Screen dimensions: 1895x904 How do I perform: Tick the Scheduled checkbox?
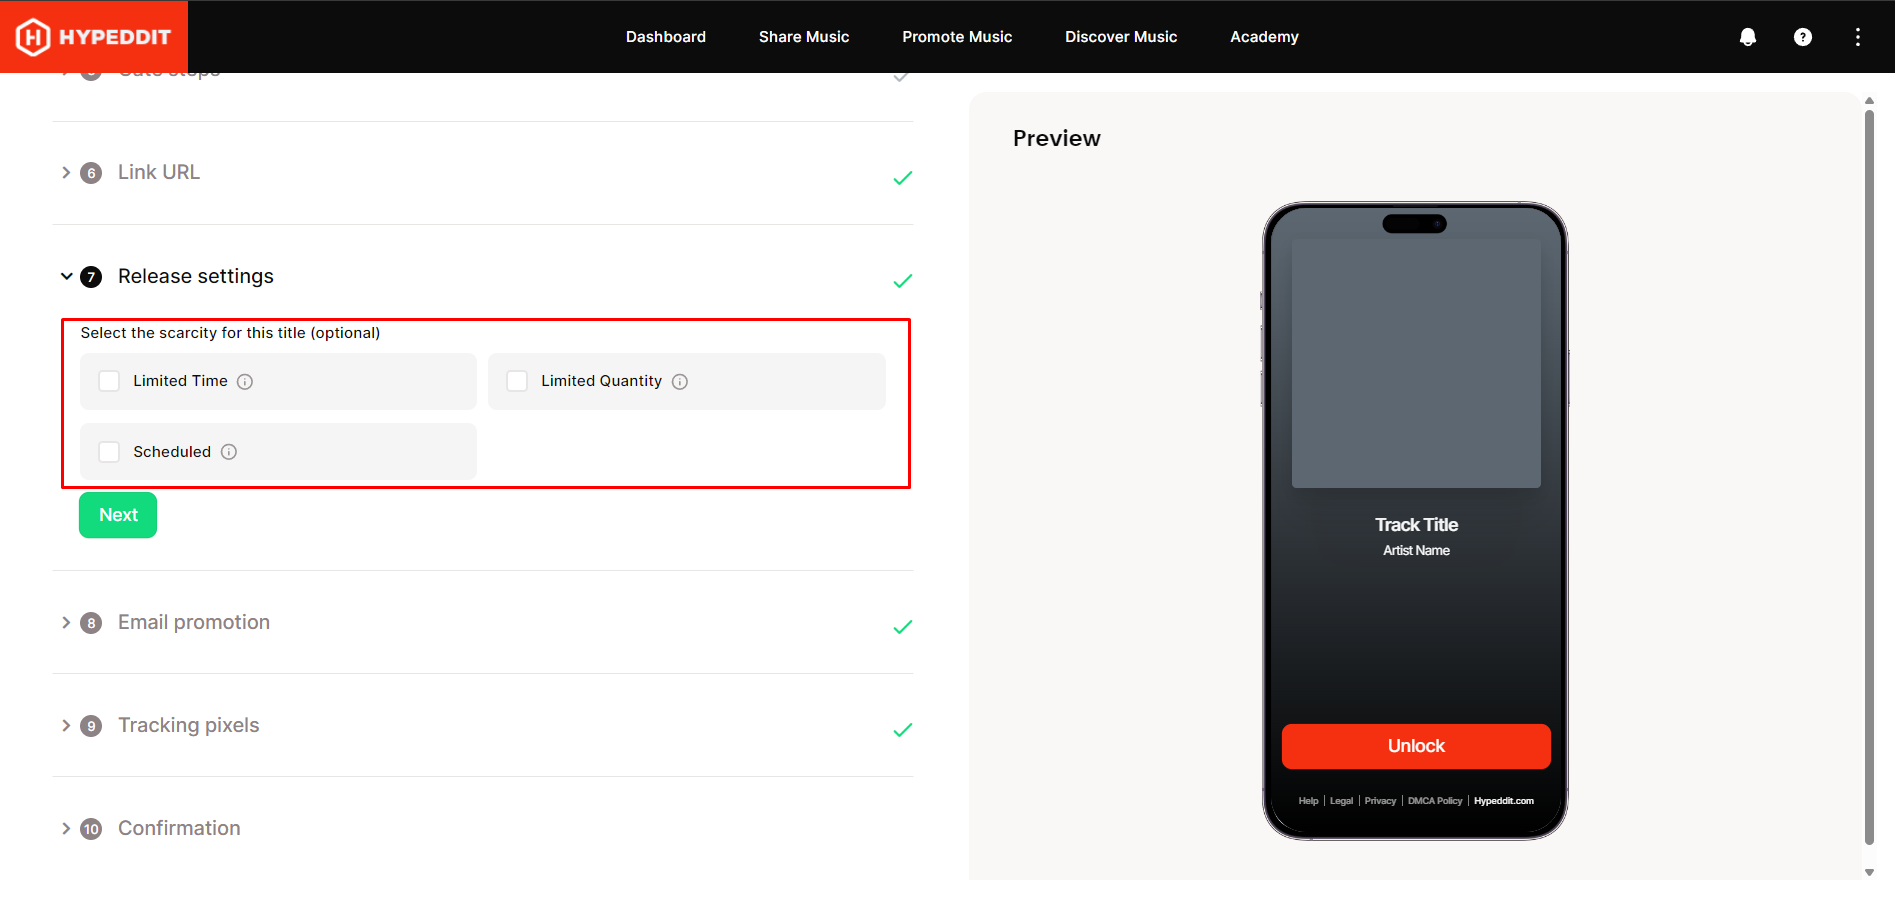click(x=109, y=452)
